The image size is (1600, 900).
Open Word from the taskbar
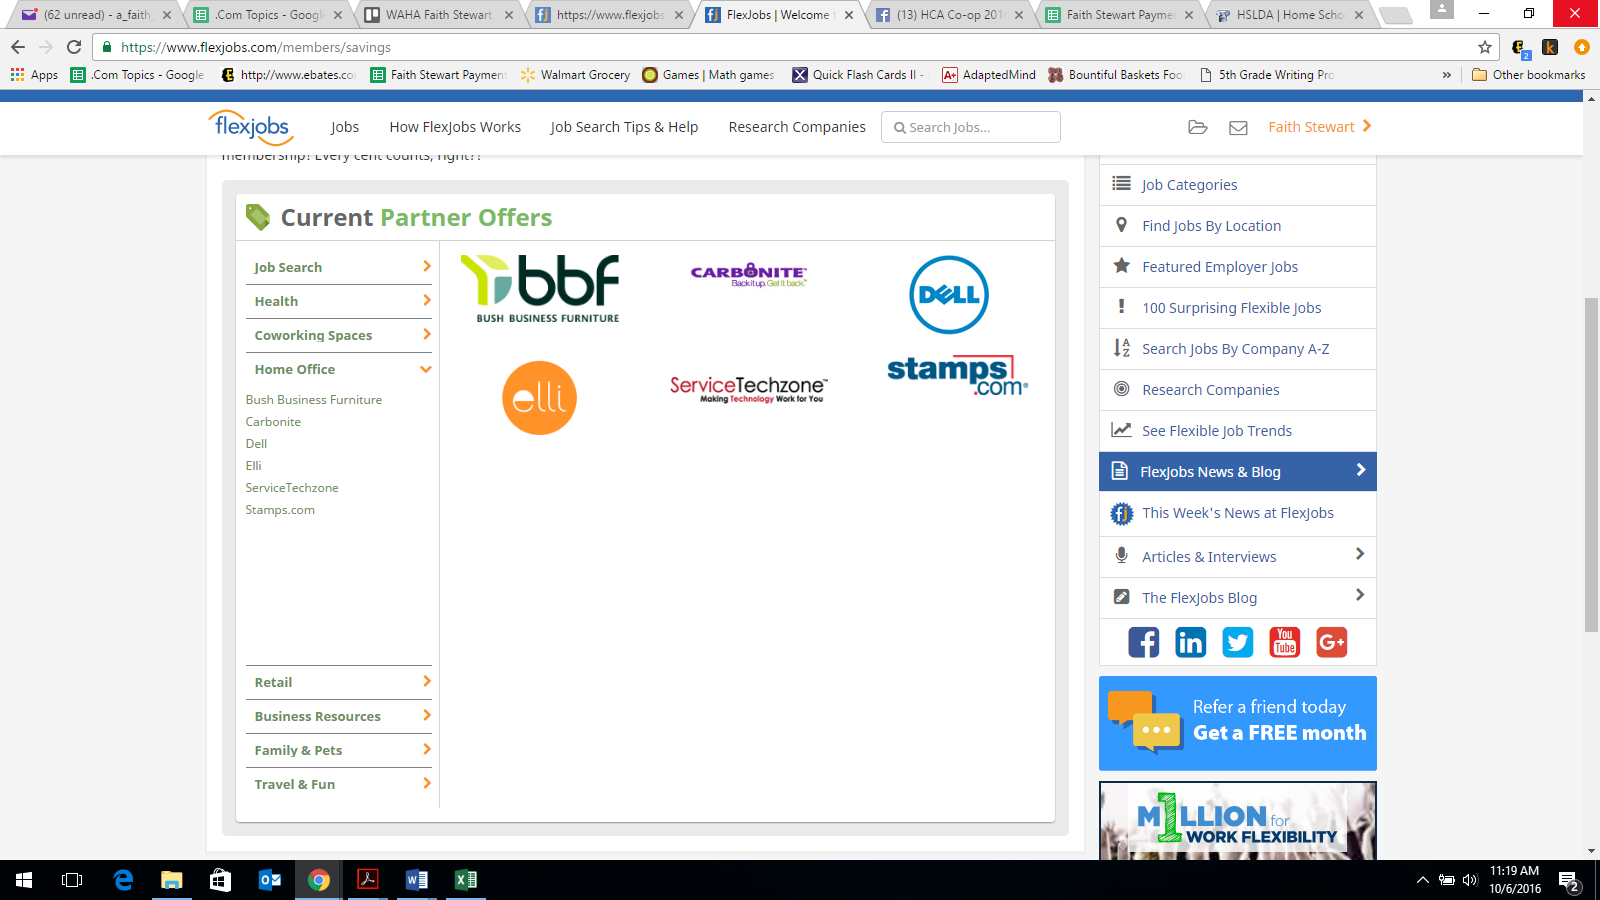(417, 880)
